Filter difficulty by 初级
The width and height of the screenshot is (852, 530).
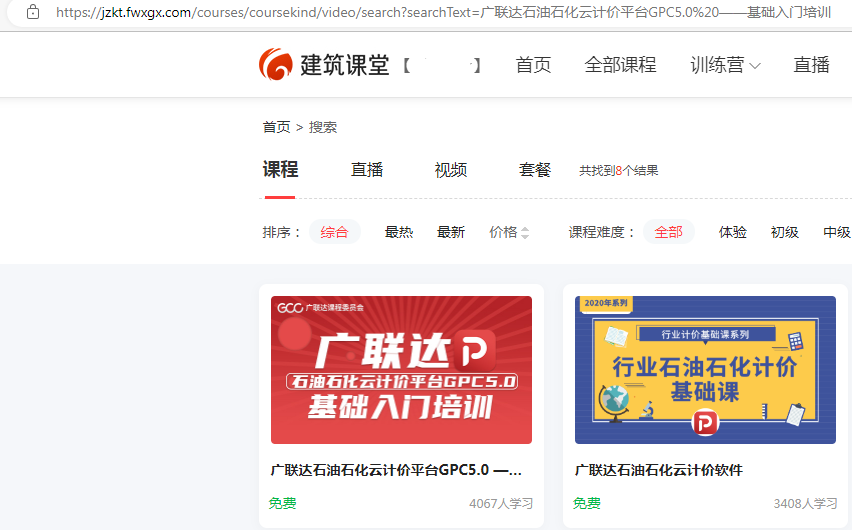pyautogui.click(x=785, y=232)
